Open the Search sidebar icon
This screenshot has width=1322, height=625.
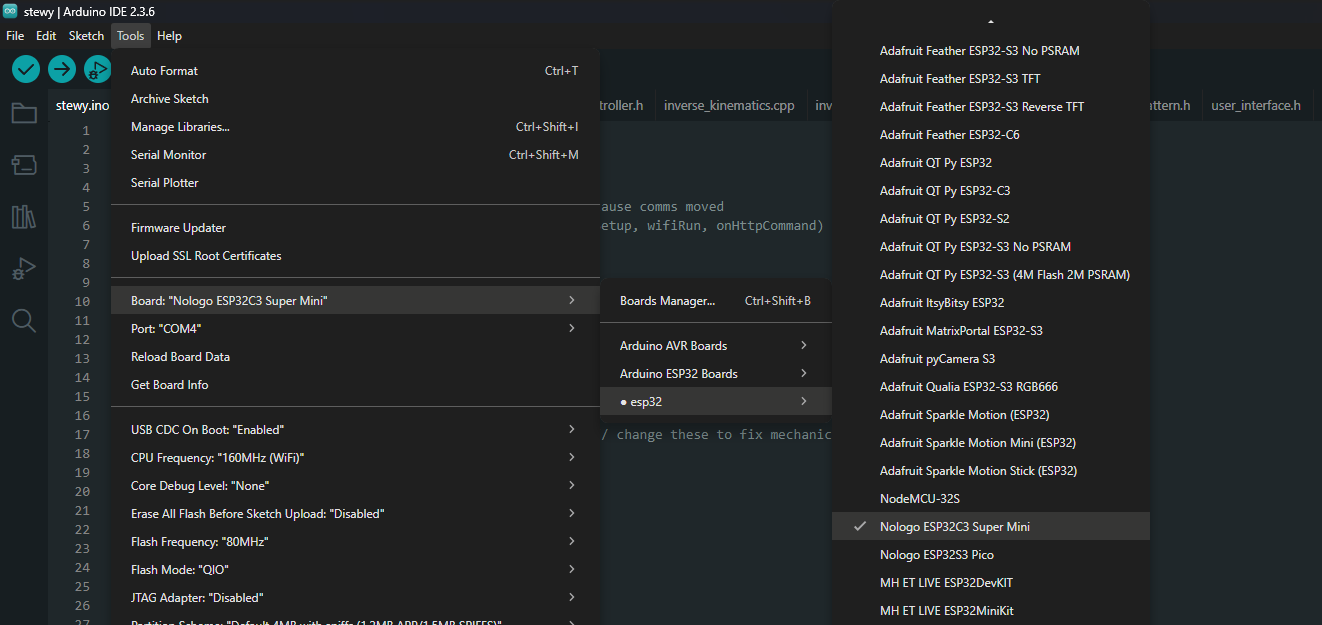tap(24, 321)
